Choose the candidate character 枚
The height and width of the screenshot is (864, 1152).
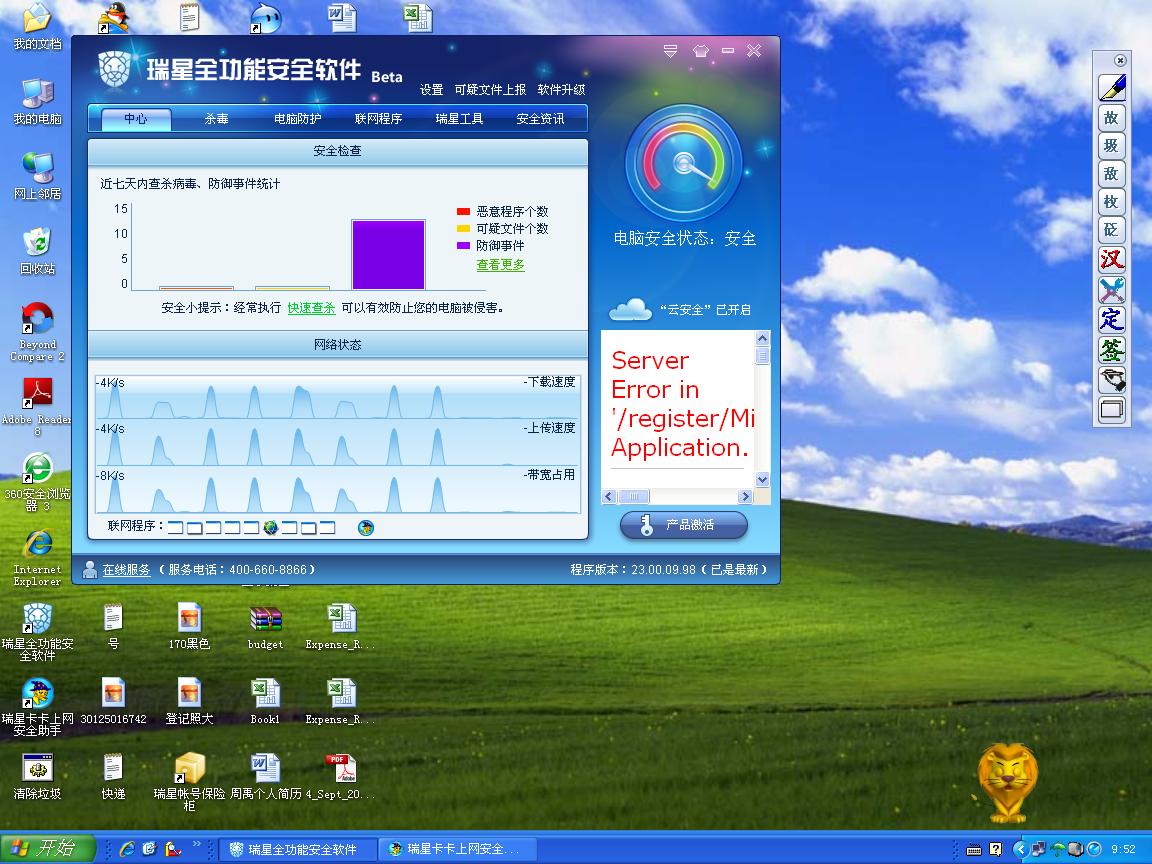click(1112, 201)
